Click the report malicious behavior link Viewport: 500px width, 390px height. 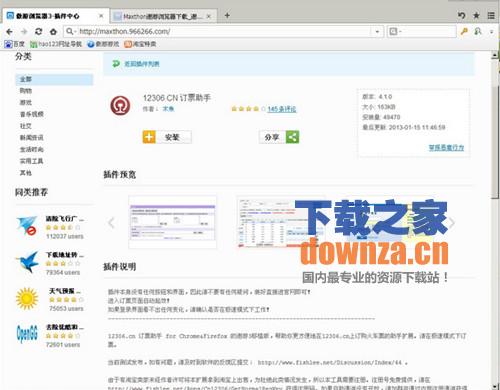[x=446, y=147]
